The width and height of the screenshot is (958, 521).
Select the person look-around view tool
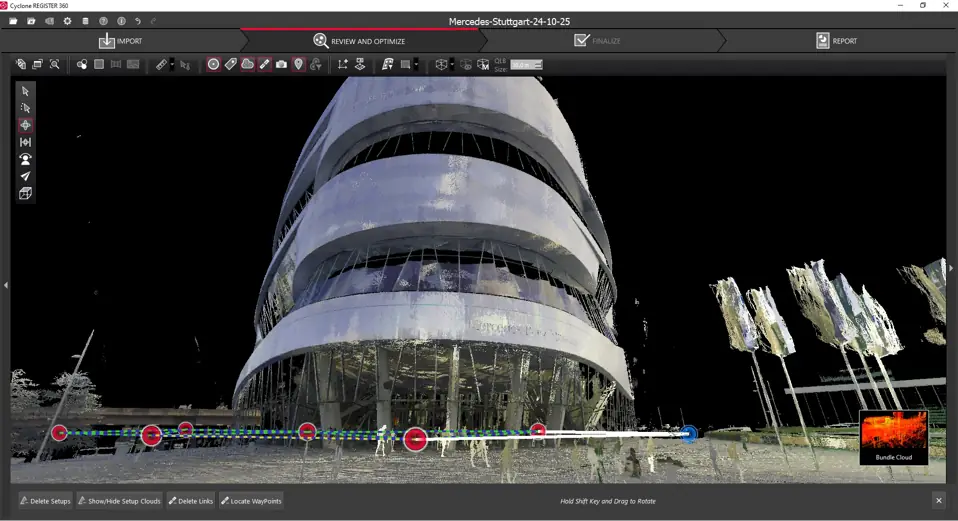(25, 159)
